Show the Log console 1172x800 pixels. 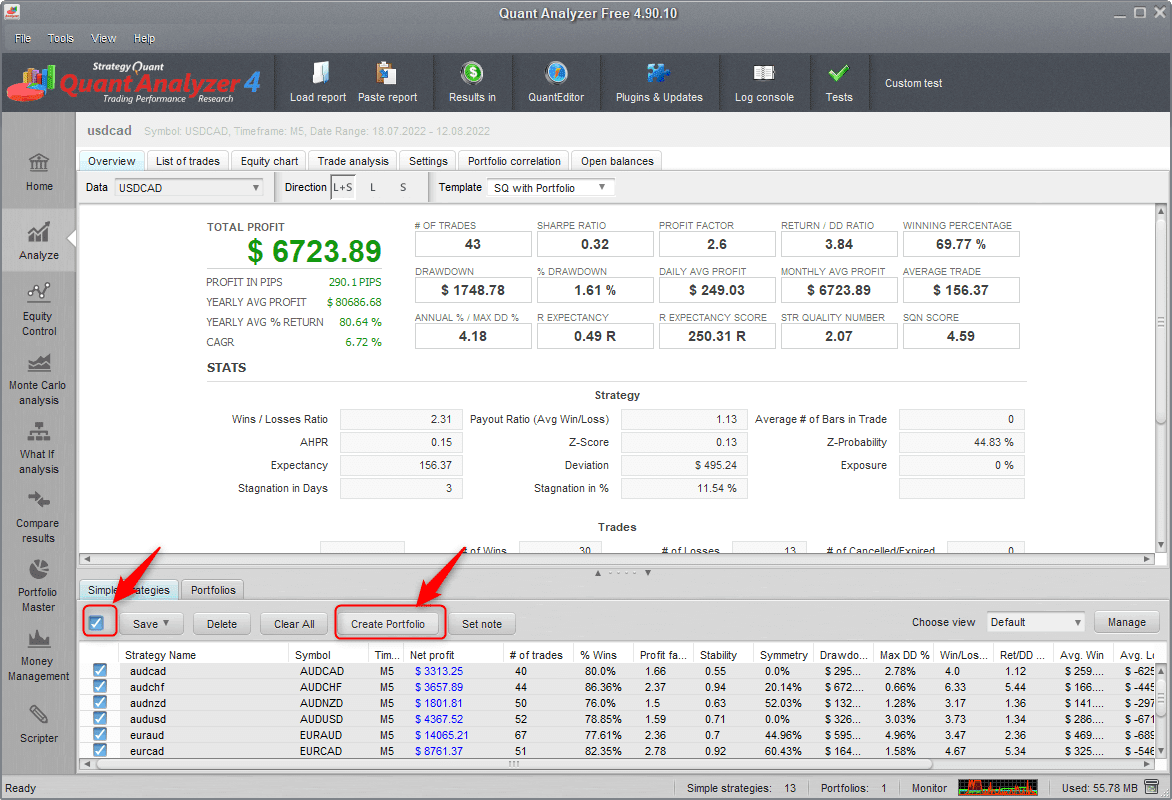[764, 82]
